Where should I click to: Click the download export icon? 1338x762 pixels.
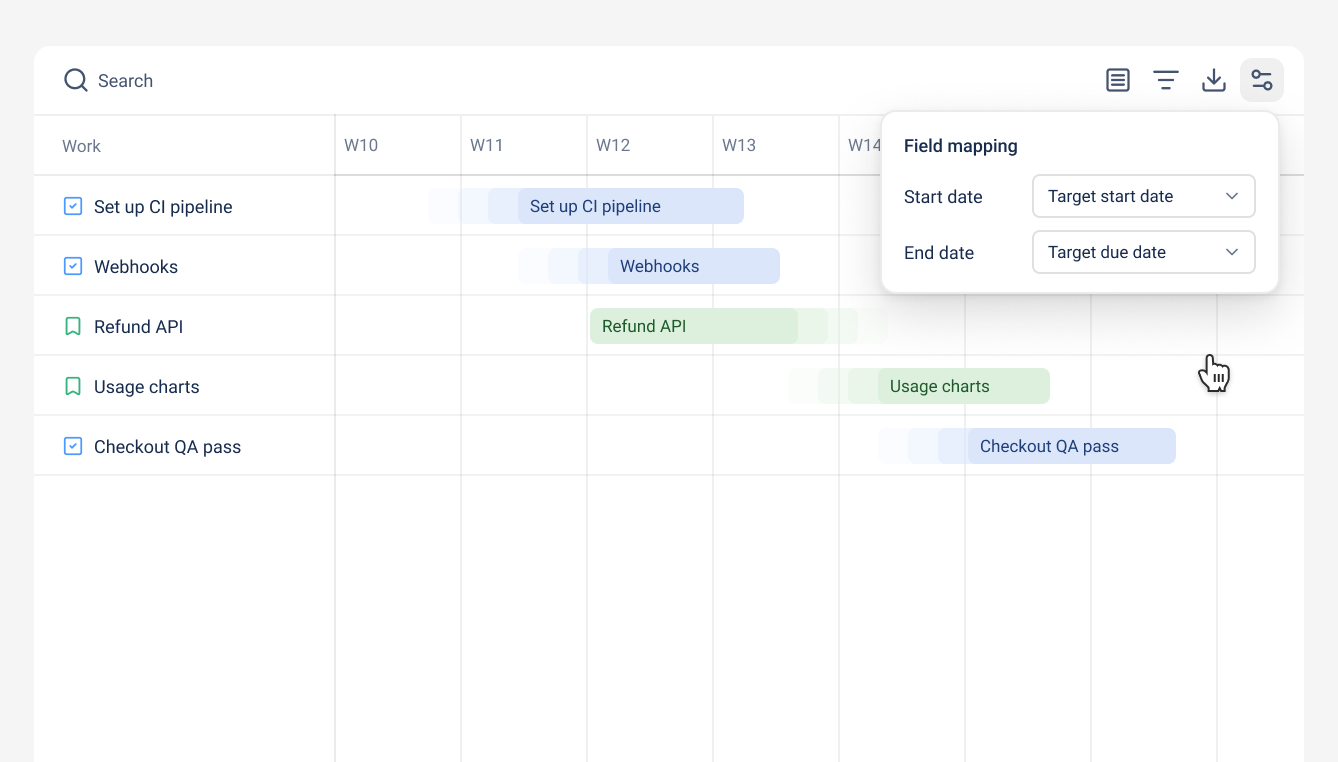point(1214,80)
